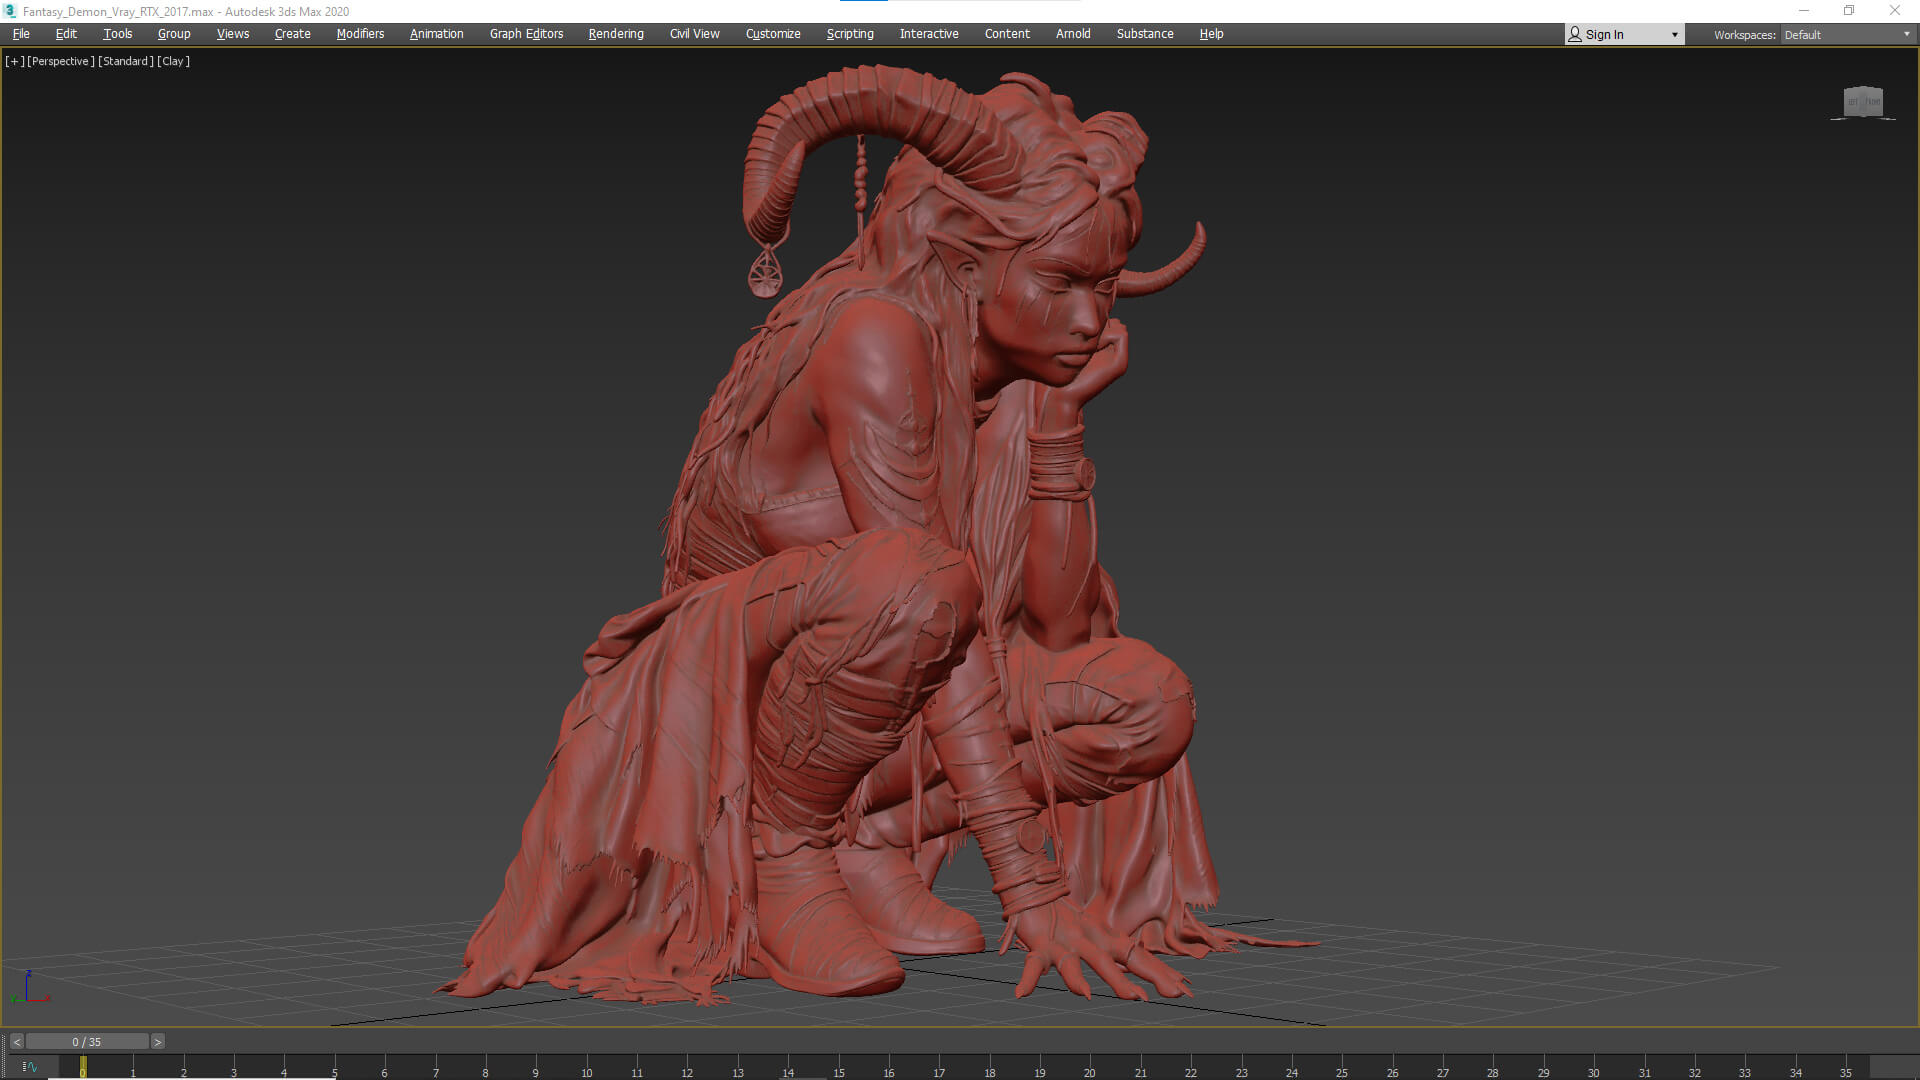The height and width of the screenshot is (1080, 1920).
Task: Open the Create menu
Action: [292, 34]
